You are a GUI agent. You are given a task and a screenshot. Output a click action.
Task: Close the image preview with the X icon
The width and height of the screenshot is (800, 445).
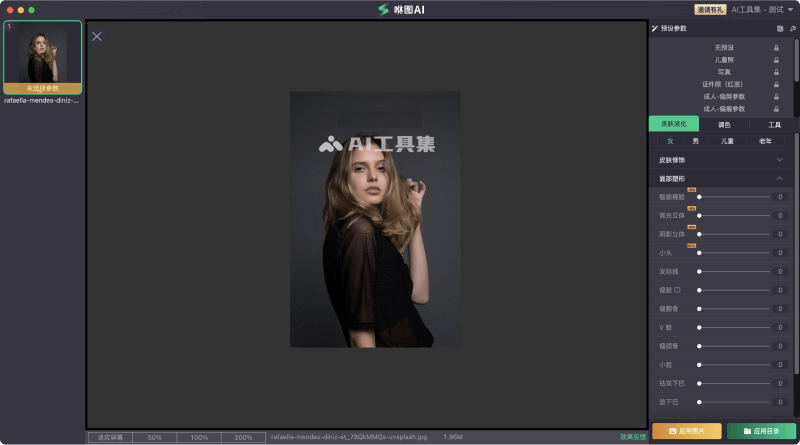click(97, 37)
